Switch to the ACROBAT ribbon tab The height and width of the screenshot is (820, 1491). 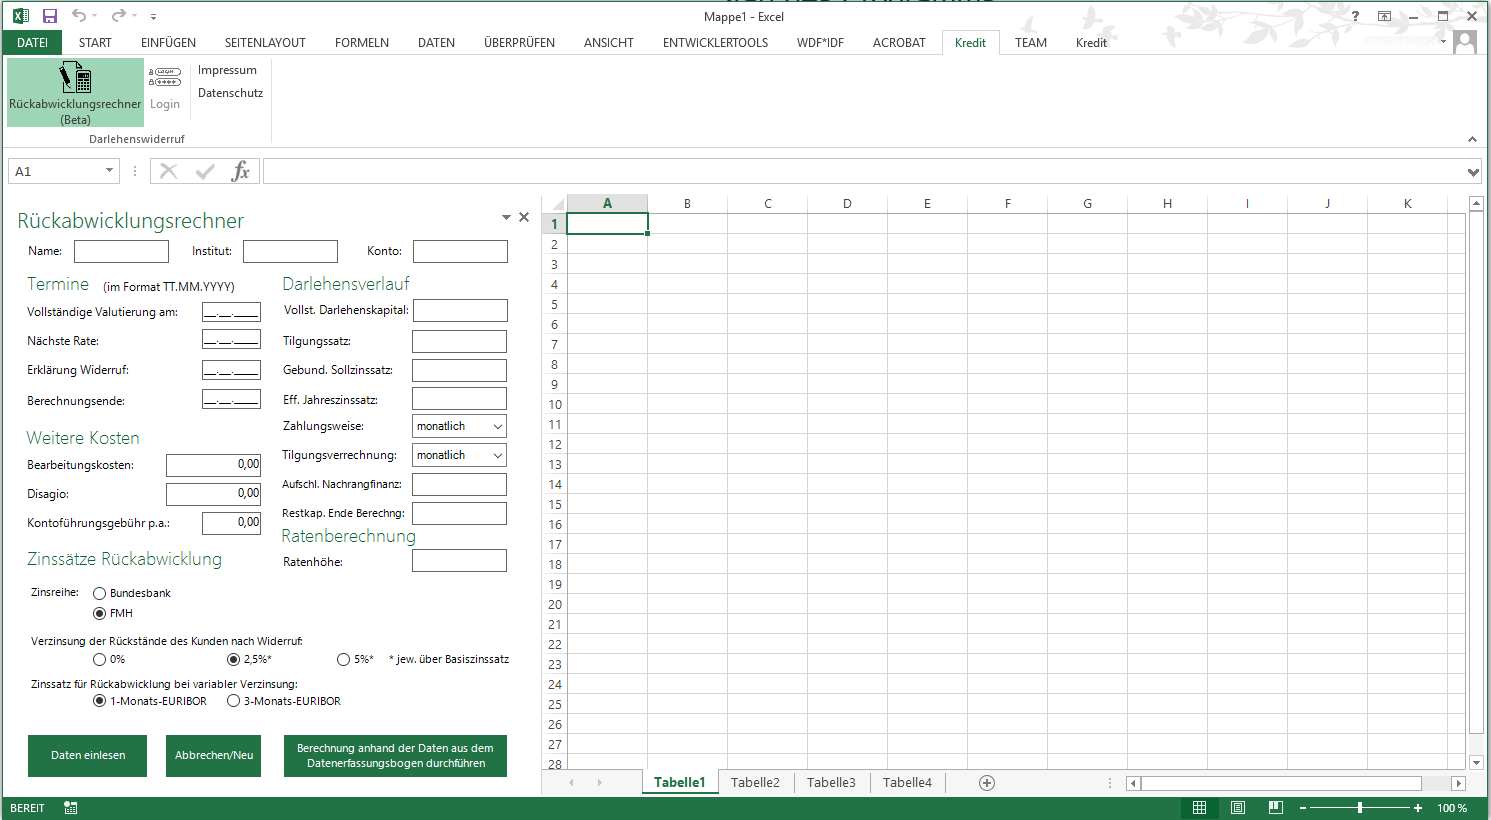(899, 43)
